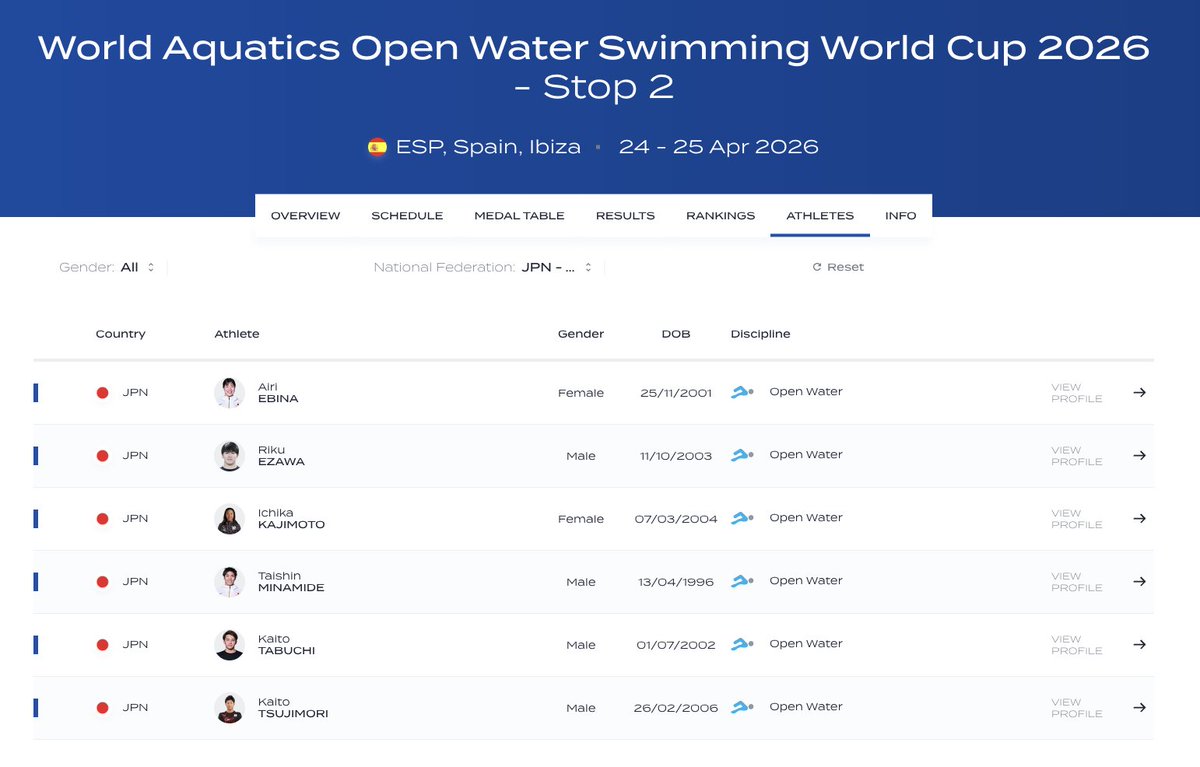Click the Spain flag icon

[x=377, y=147]
